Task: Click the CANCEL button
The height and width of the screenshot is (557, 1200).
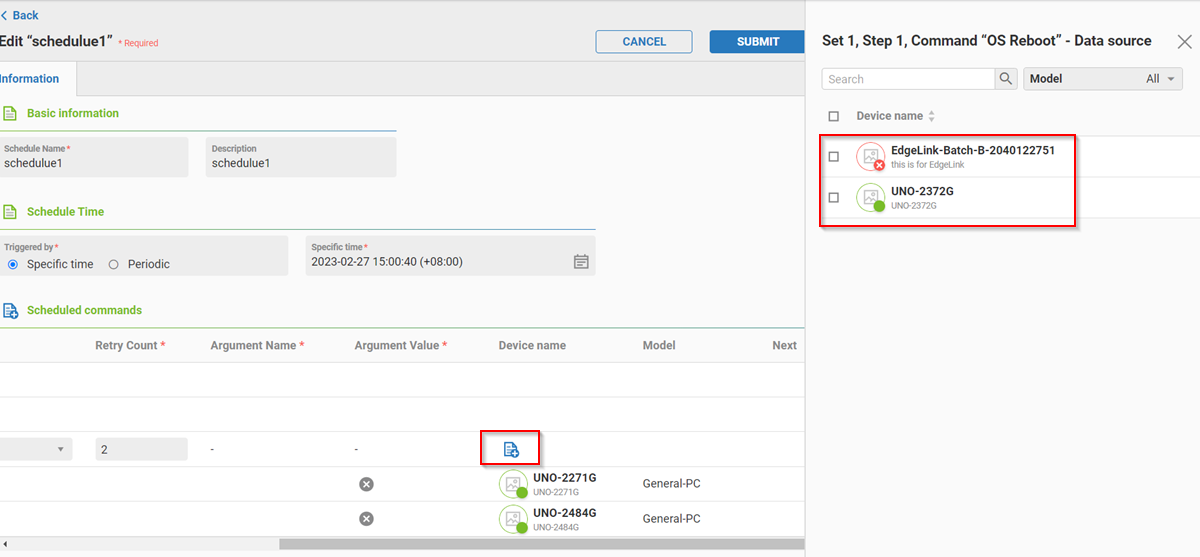Action: 644,42
